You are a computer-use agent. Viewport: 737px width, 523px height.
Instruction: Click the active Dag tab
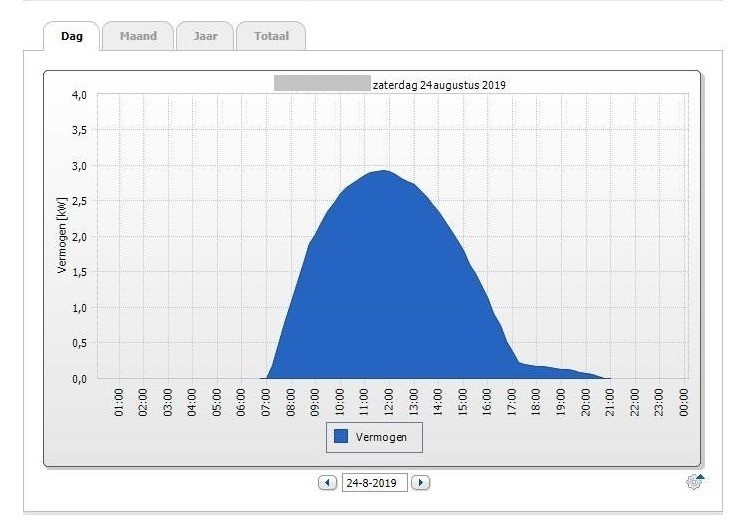pyautogui.click(x=72, y=36)
